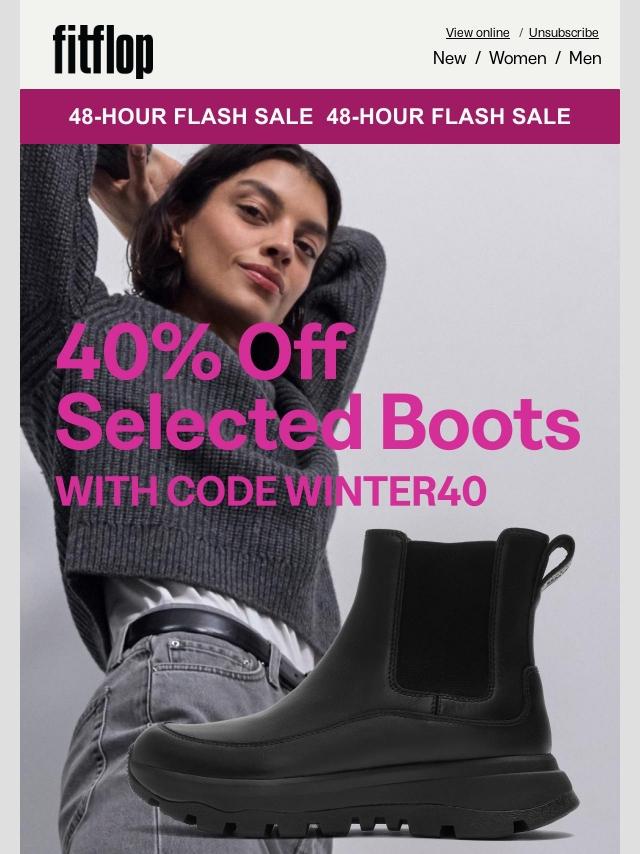Click the second 48-HOUR FLASH SALE text
The width and height of the screenshot is (640, 854).
(x=448, y=117)
